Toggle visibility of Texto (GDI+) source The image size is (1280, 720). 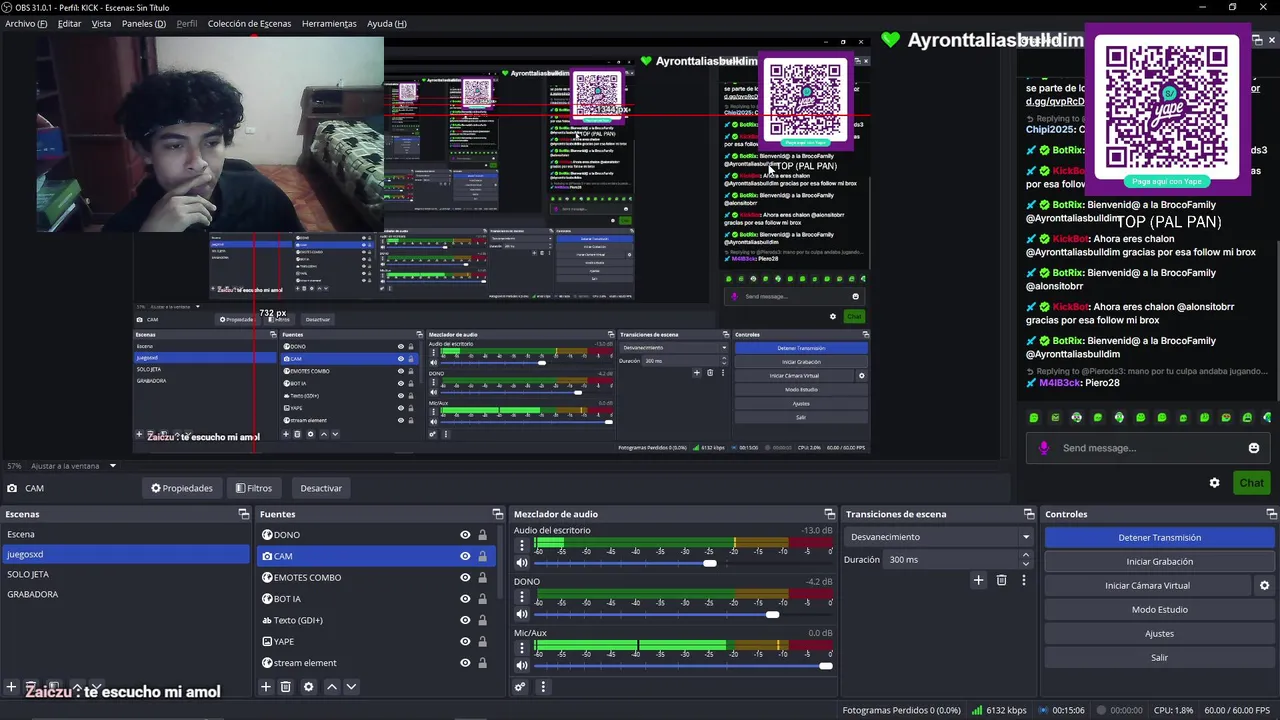[x=465, y=620]
